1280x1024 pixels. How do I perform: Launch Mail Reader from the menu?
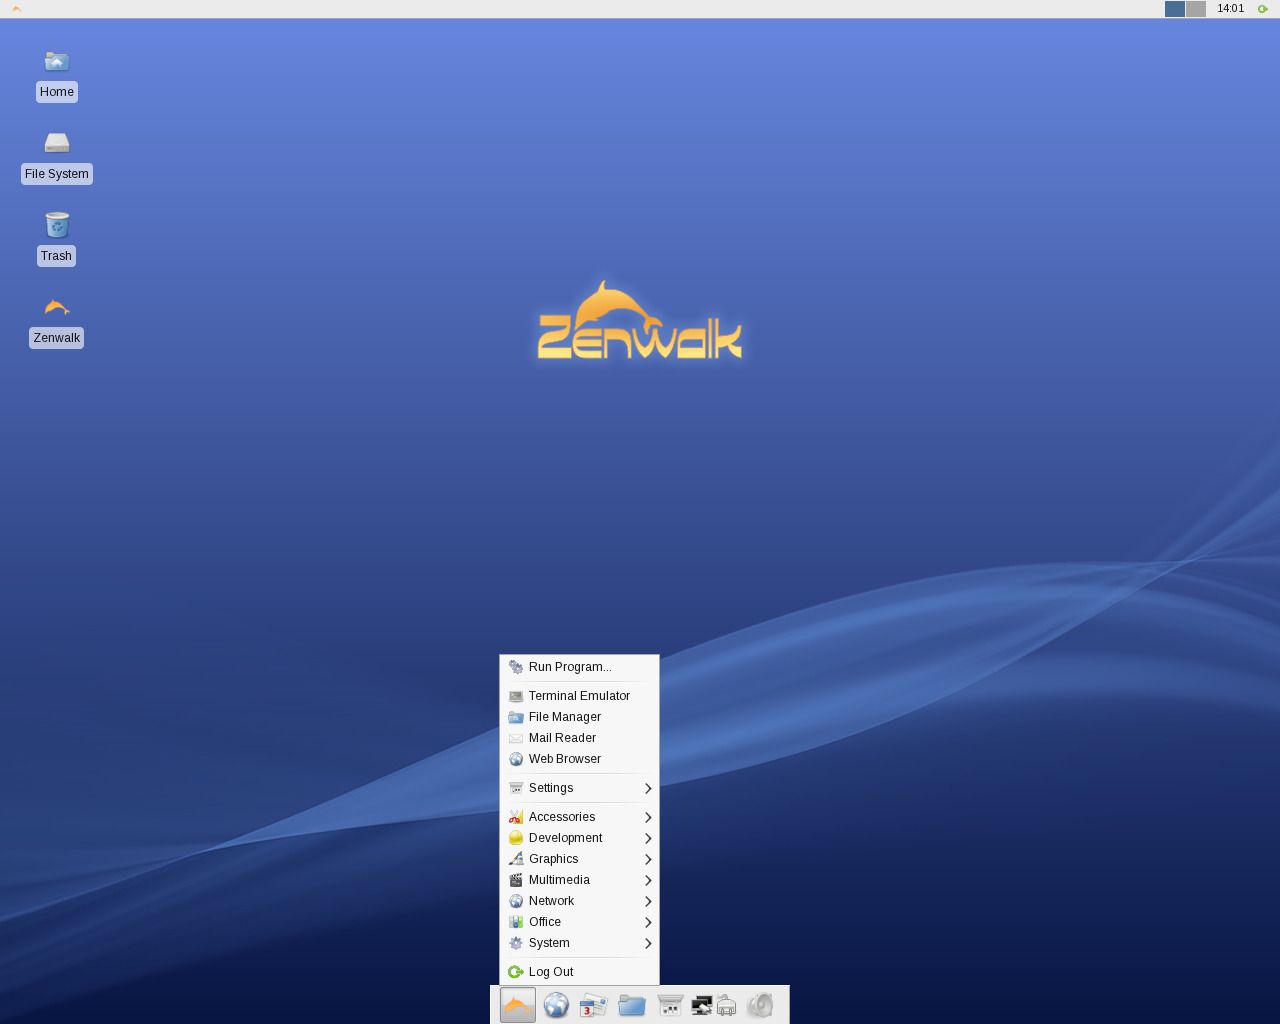coord(562,738)
